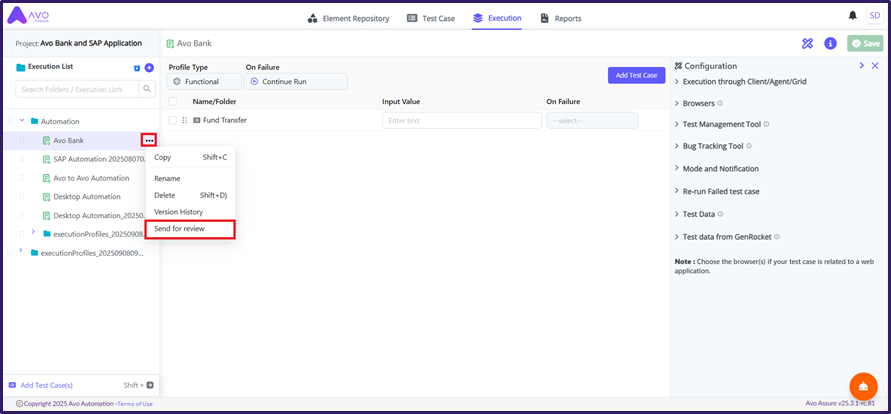Viewport: 891px width, 414px height.
Task: Open the SD user profile avatar
Action: click(873, 16)
